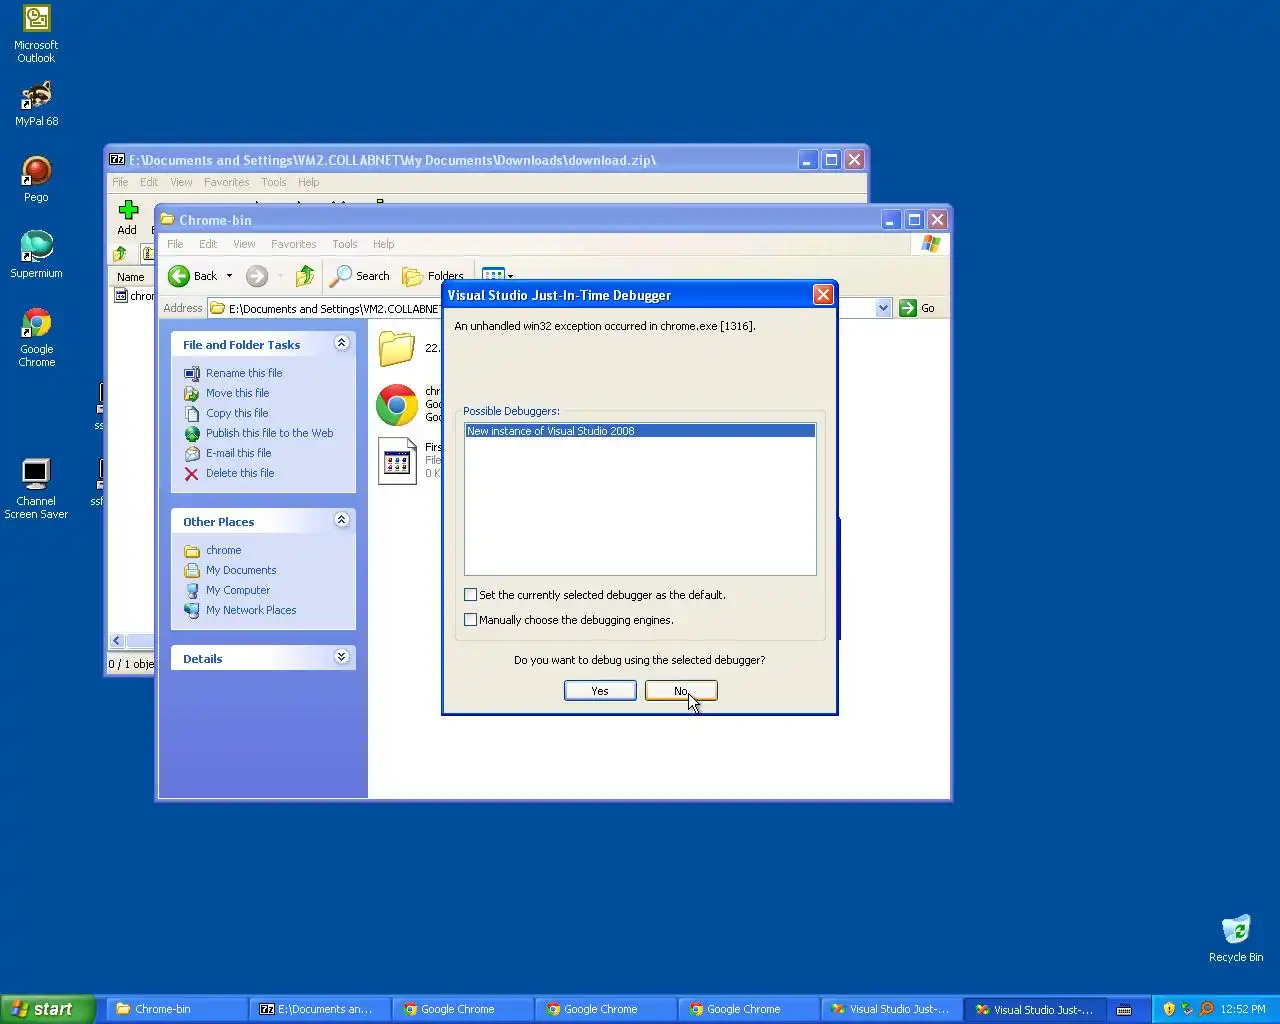Enable manually choose debugging engines
Screen dimensions: 1280x1024
pos(470,619)
